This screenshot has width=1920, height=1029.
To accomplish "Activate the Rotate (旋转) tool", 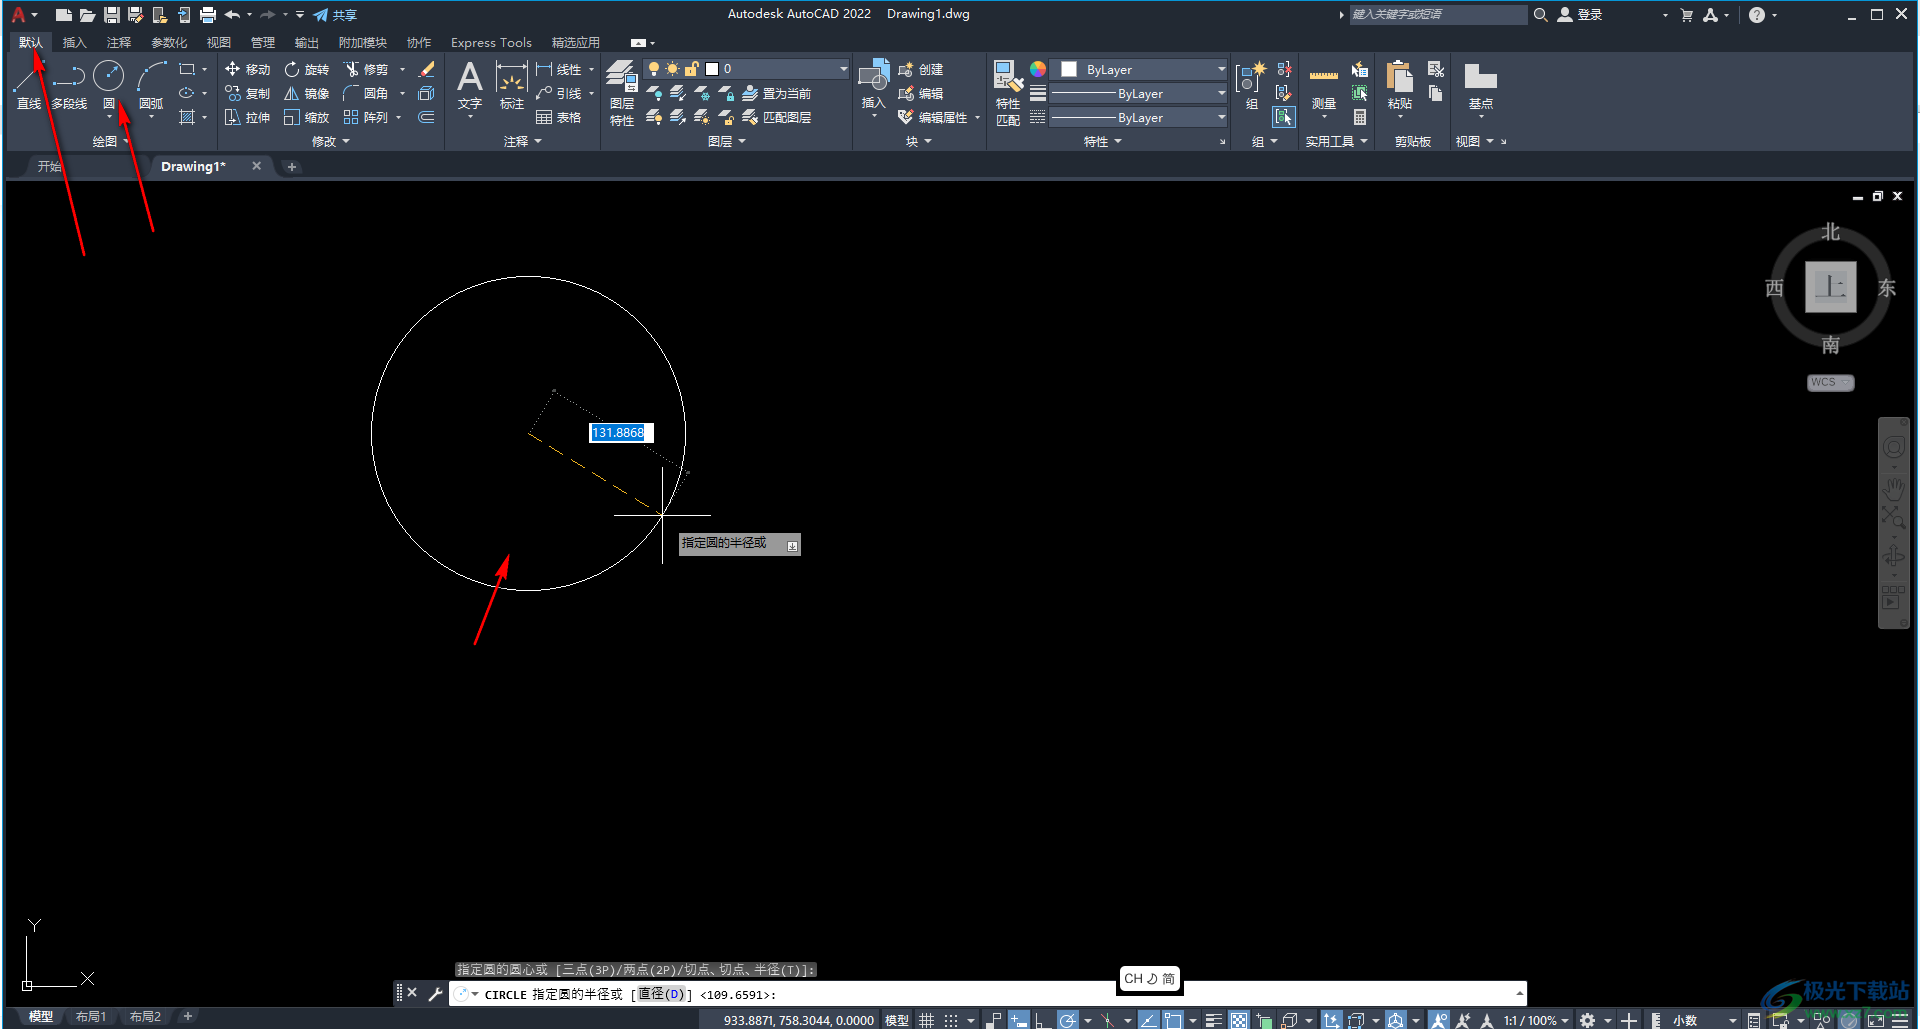I will [307, 69].
